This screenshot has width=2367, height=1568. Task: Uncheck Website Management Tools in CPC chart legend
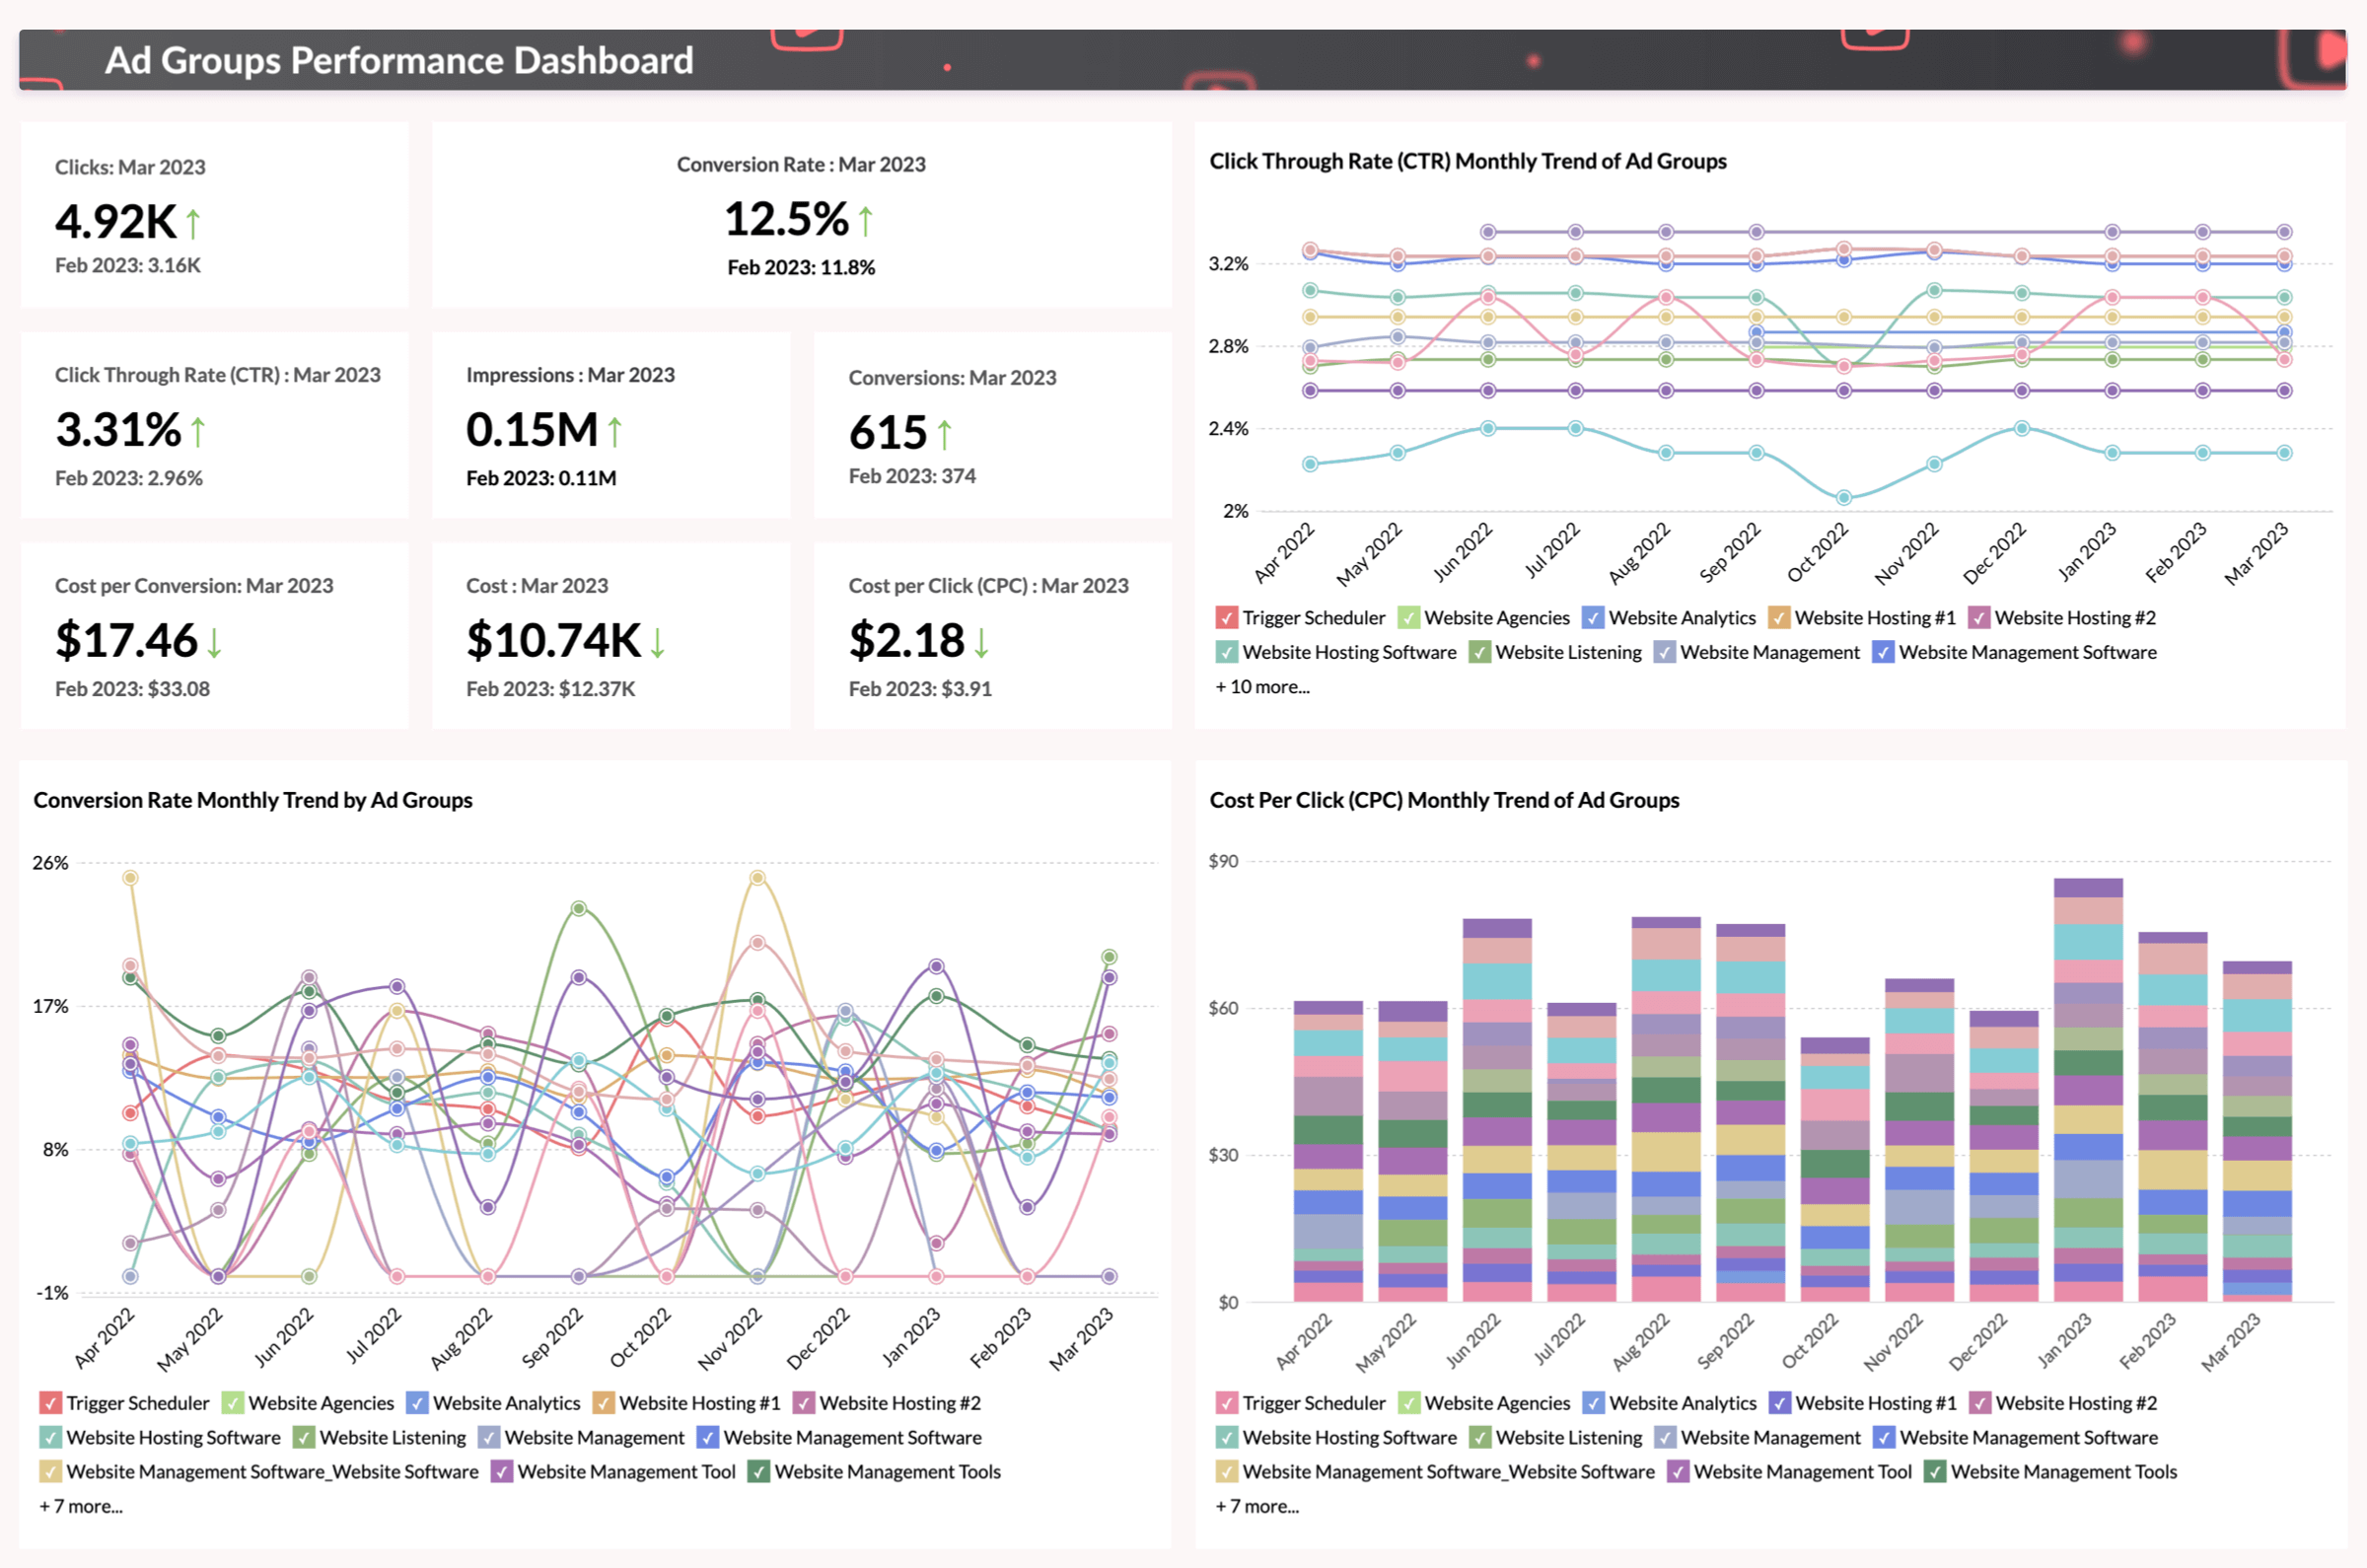(x=1935, y=1472)
